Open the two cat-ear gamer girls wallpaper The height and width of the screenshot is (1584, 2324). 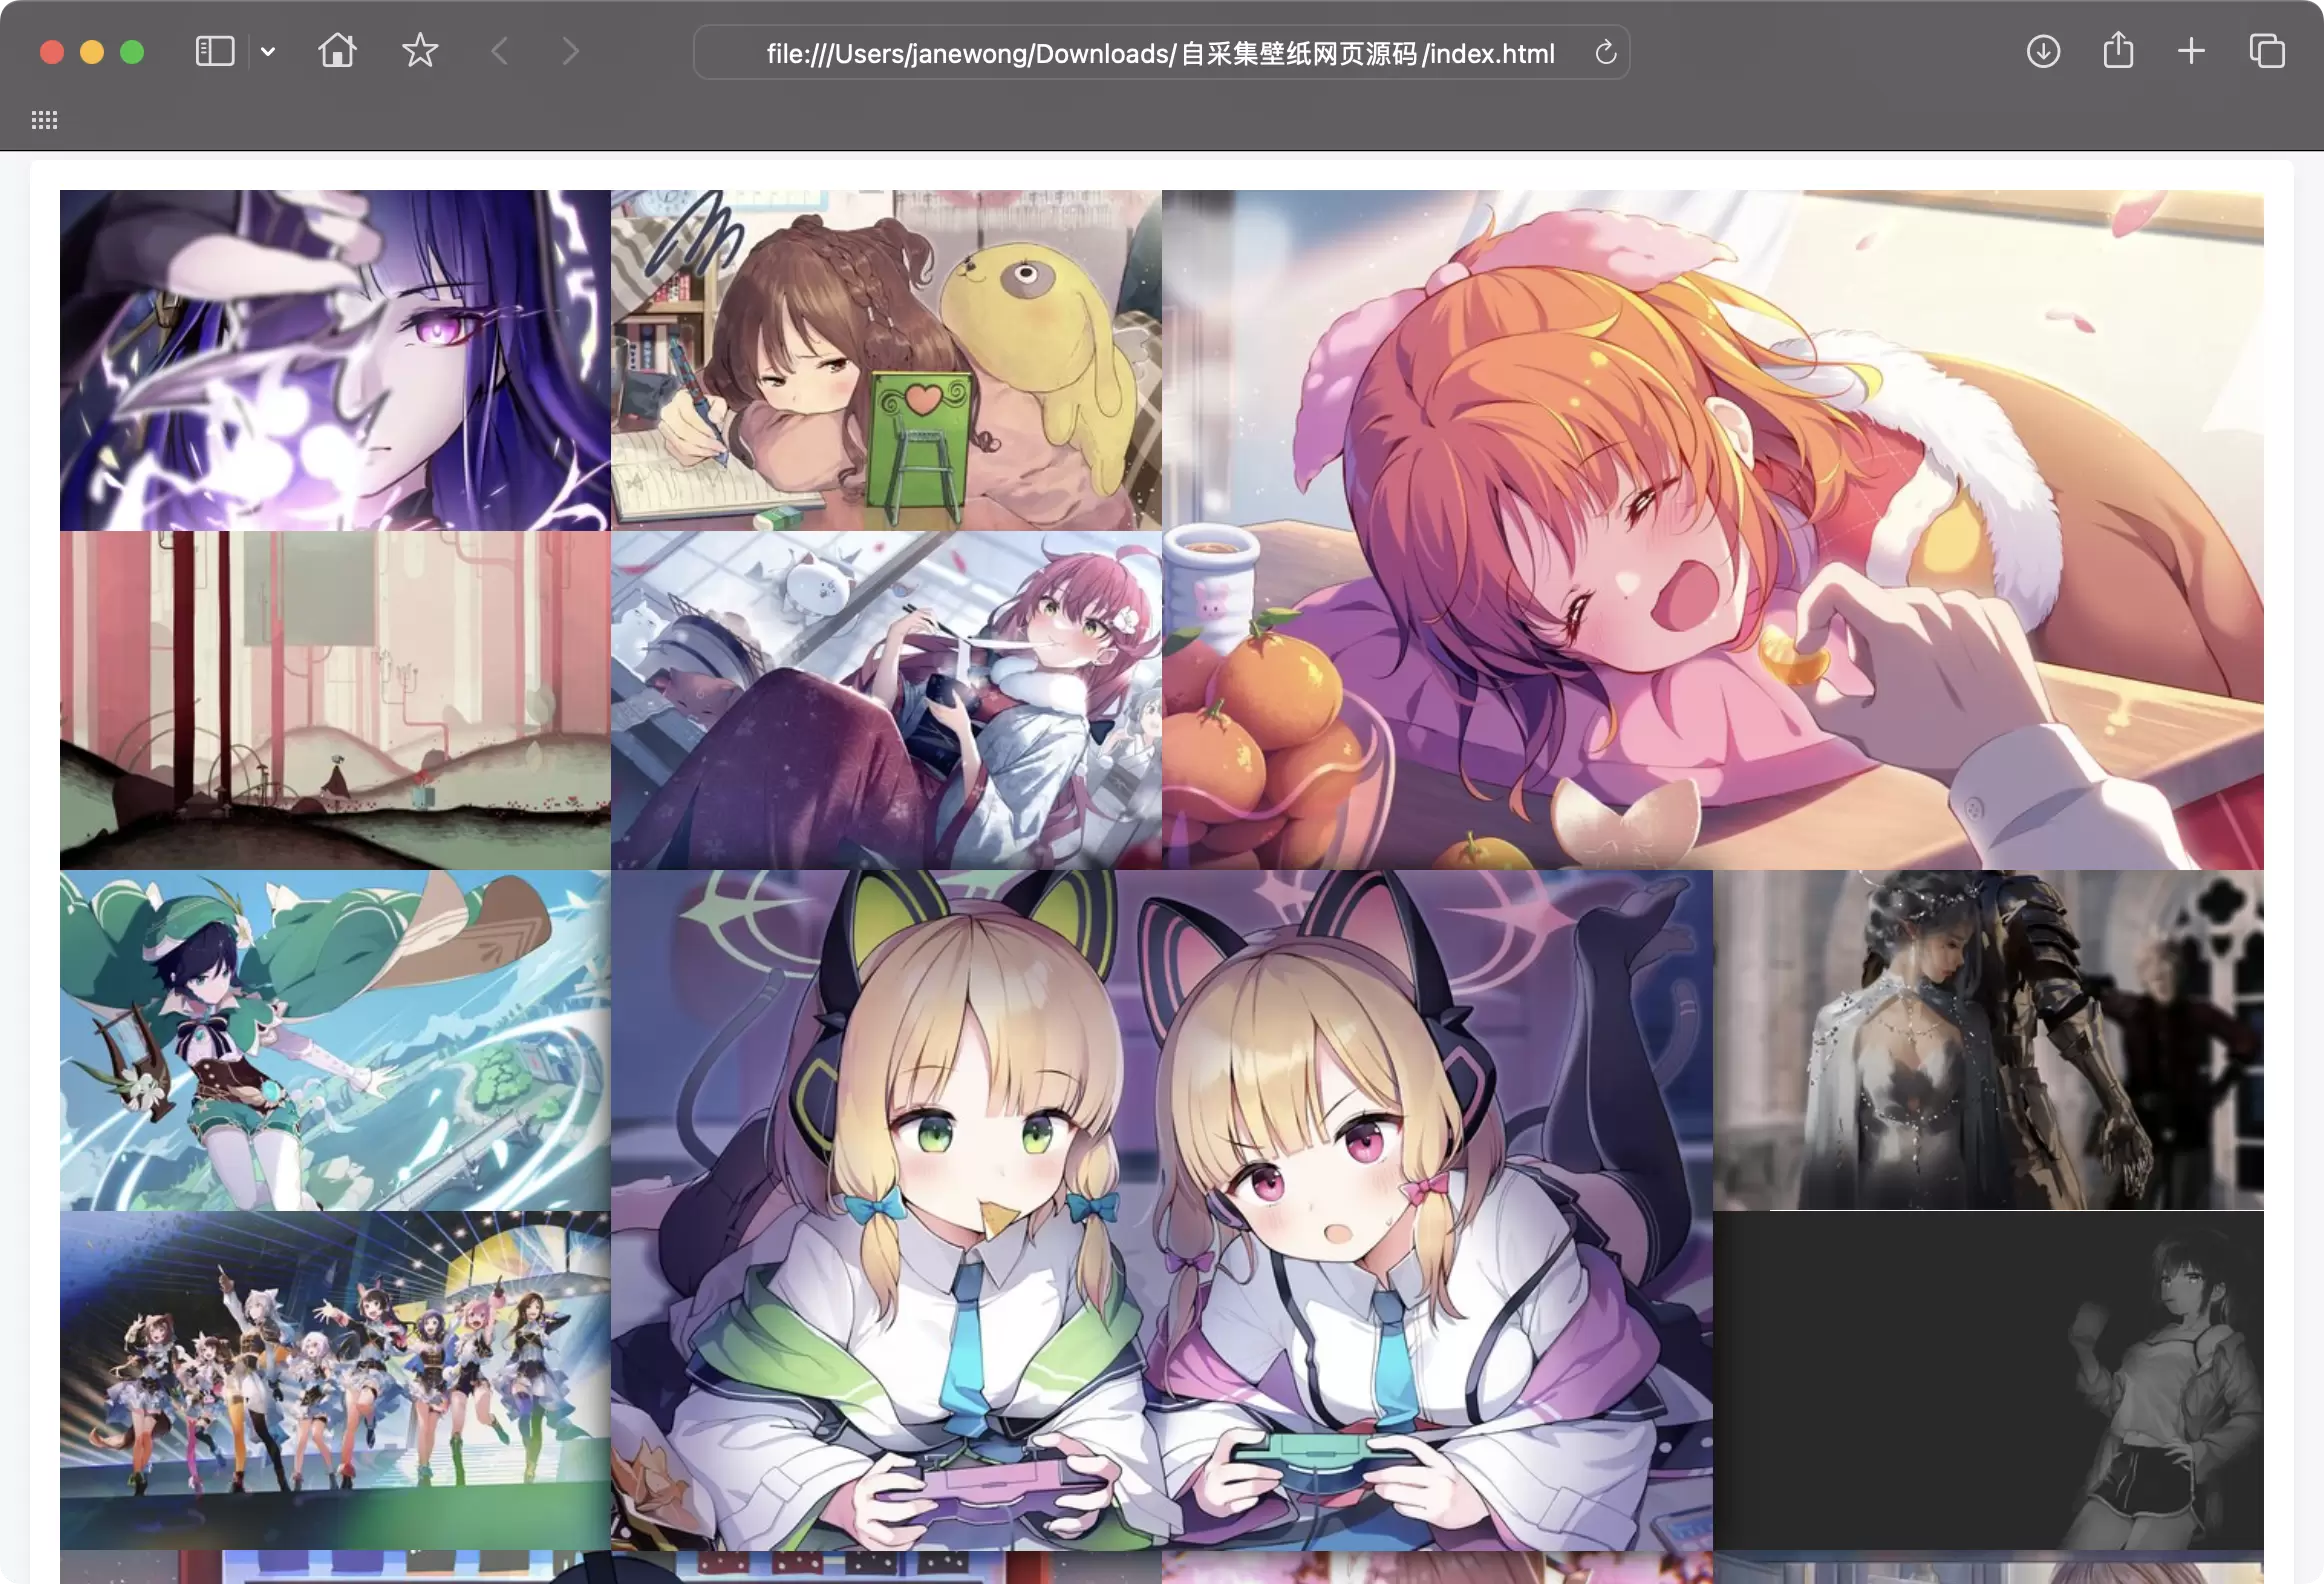click(1162, 1210)
